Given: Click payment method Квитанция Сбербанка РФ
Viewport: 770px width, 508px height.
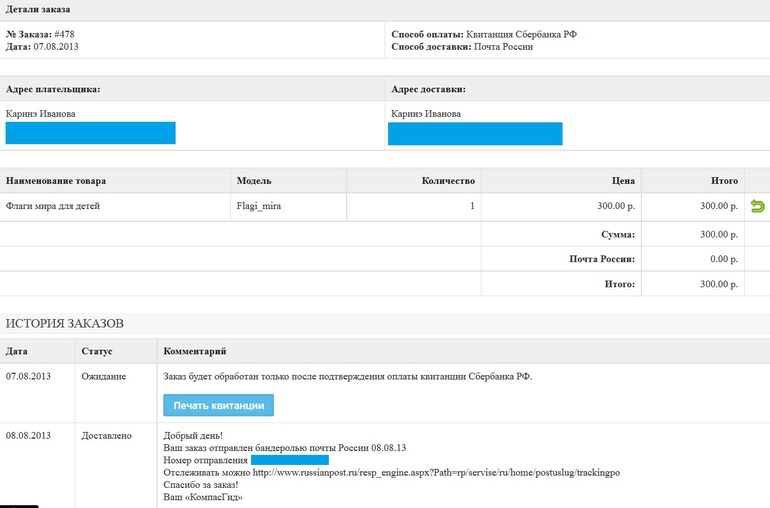Looking at the screenshot, I should point(521,34).
